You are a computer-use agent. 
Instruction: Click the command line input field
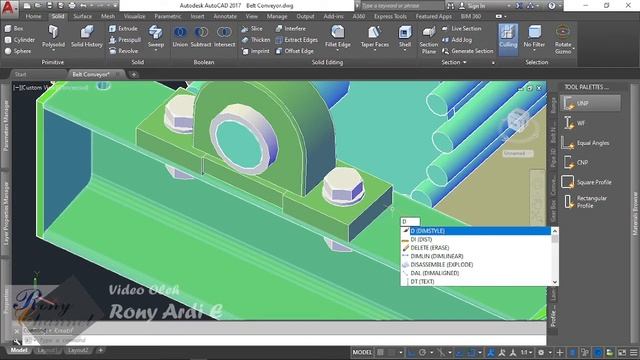pos(284,340)
